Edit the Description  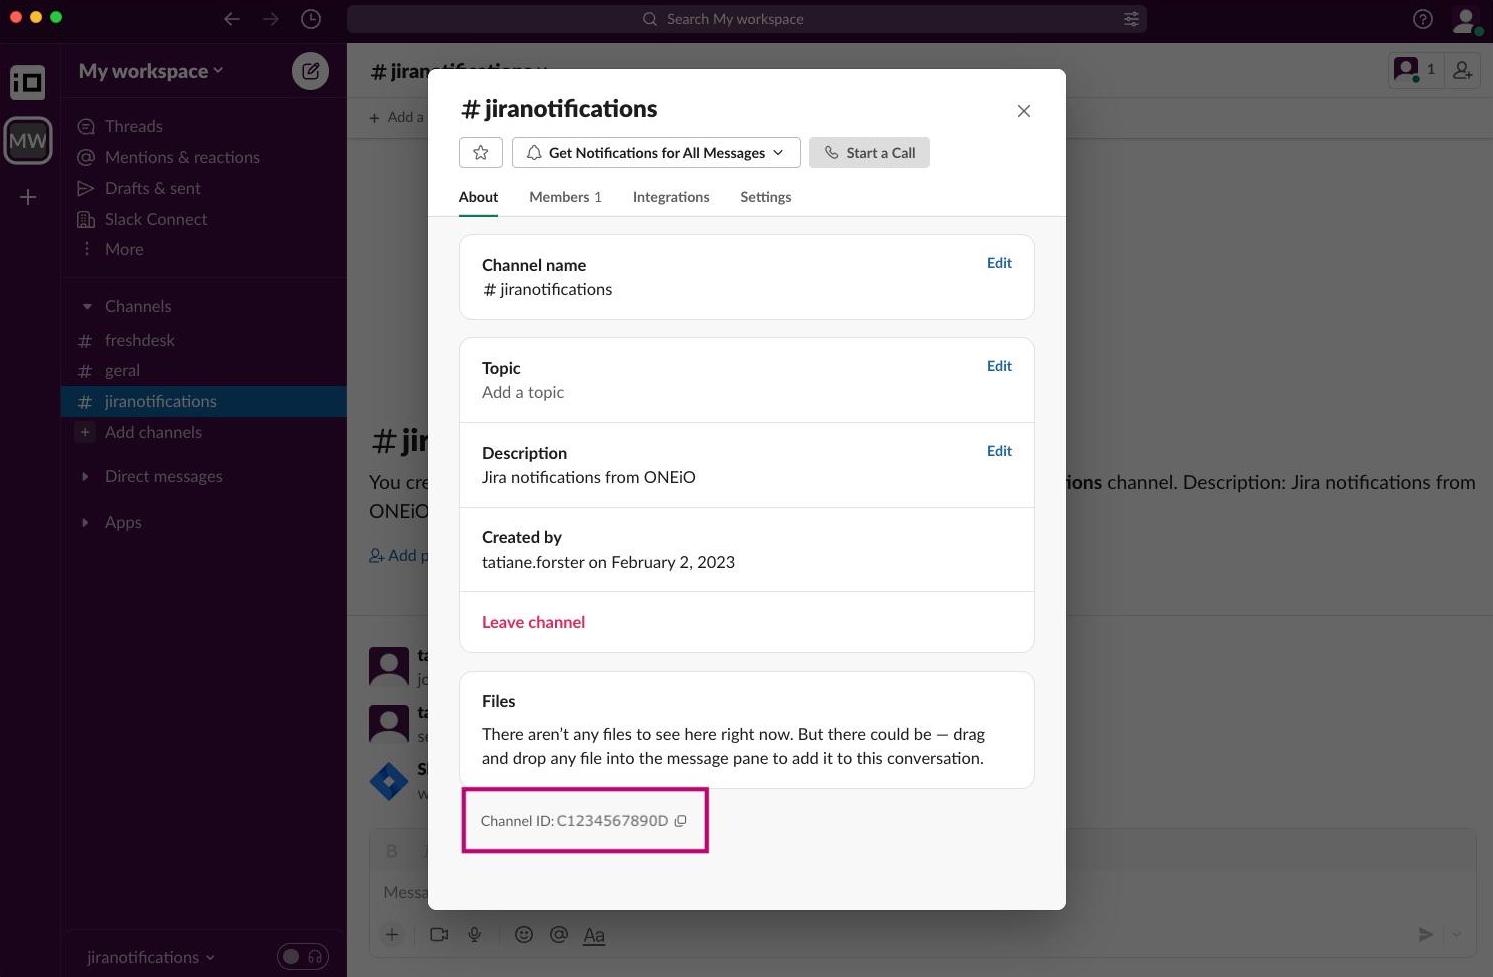tap(999, 451)
